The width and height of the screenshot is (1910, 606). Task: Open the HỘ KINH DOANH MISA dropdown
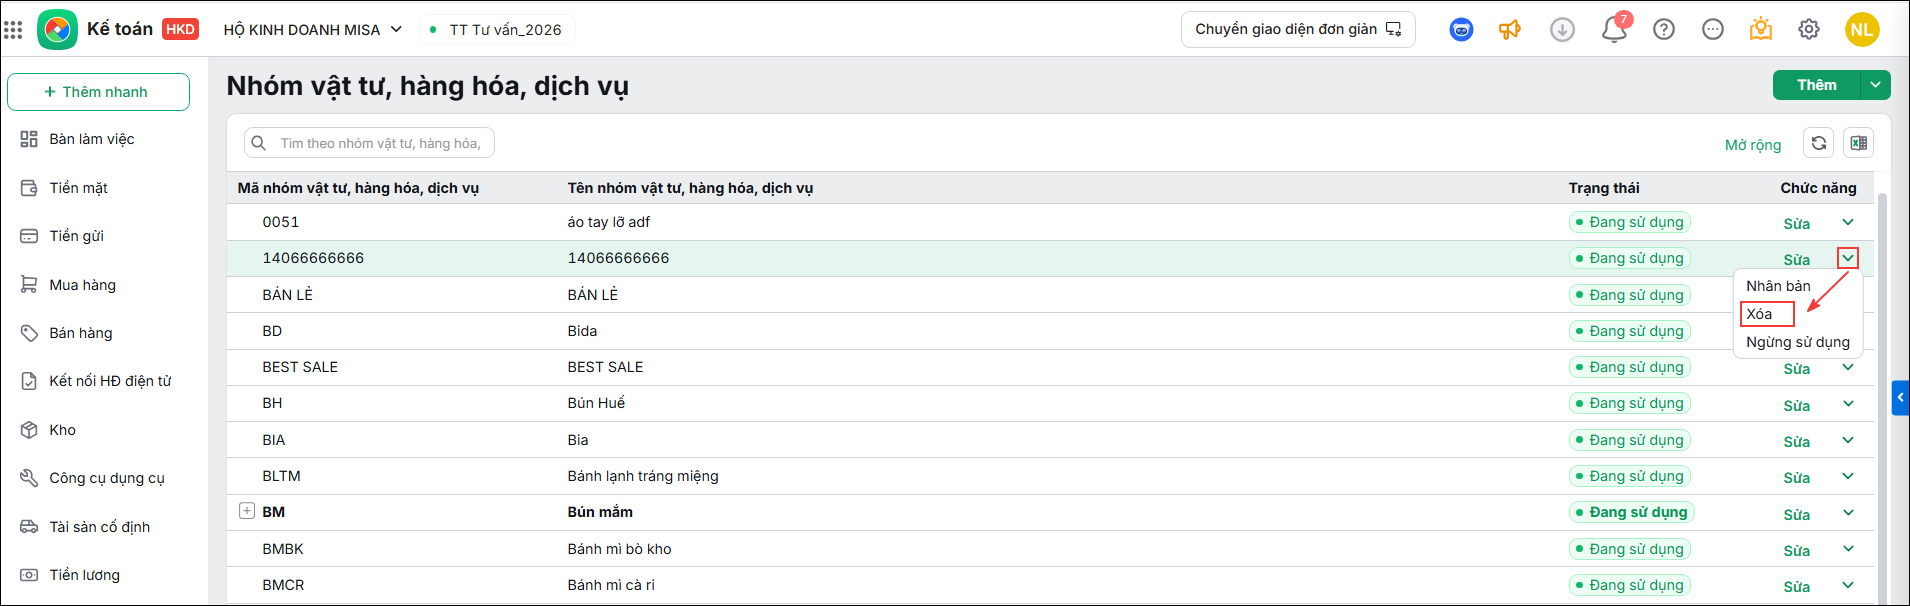click(312, 30)
